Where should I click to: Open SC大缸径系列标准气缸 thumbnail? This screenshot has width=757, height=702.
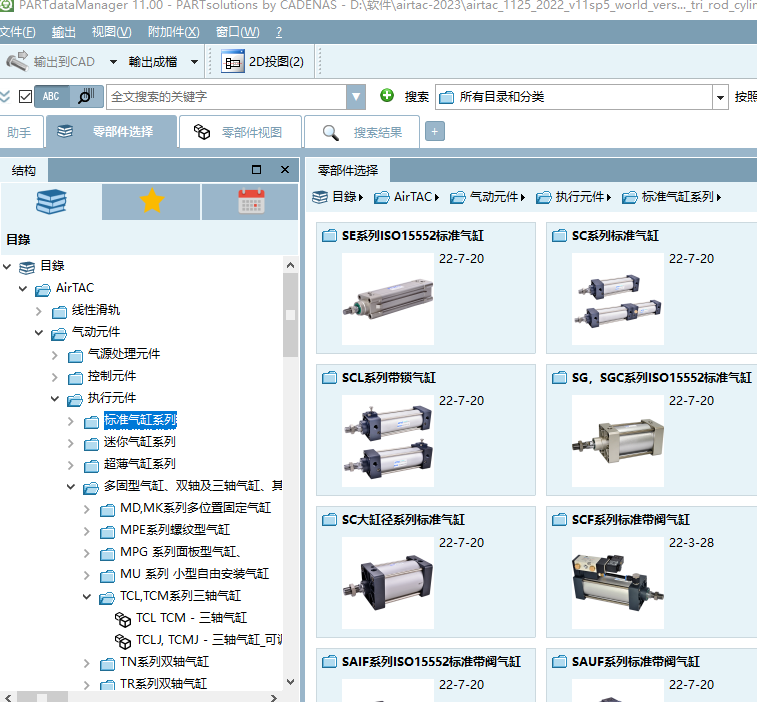[x=388, y=583]
